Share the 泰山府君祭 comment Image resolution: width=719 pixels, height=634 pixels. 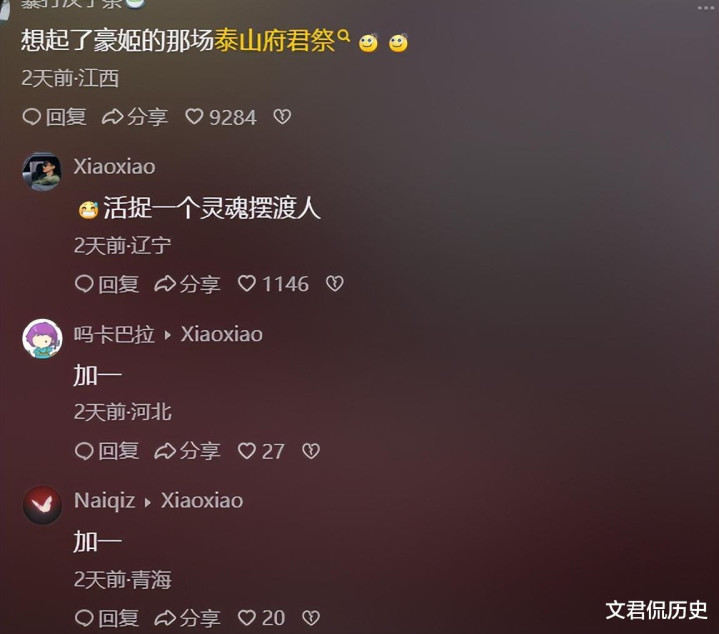pyautogui.click(x=134, y=117)
